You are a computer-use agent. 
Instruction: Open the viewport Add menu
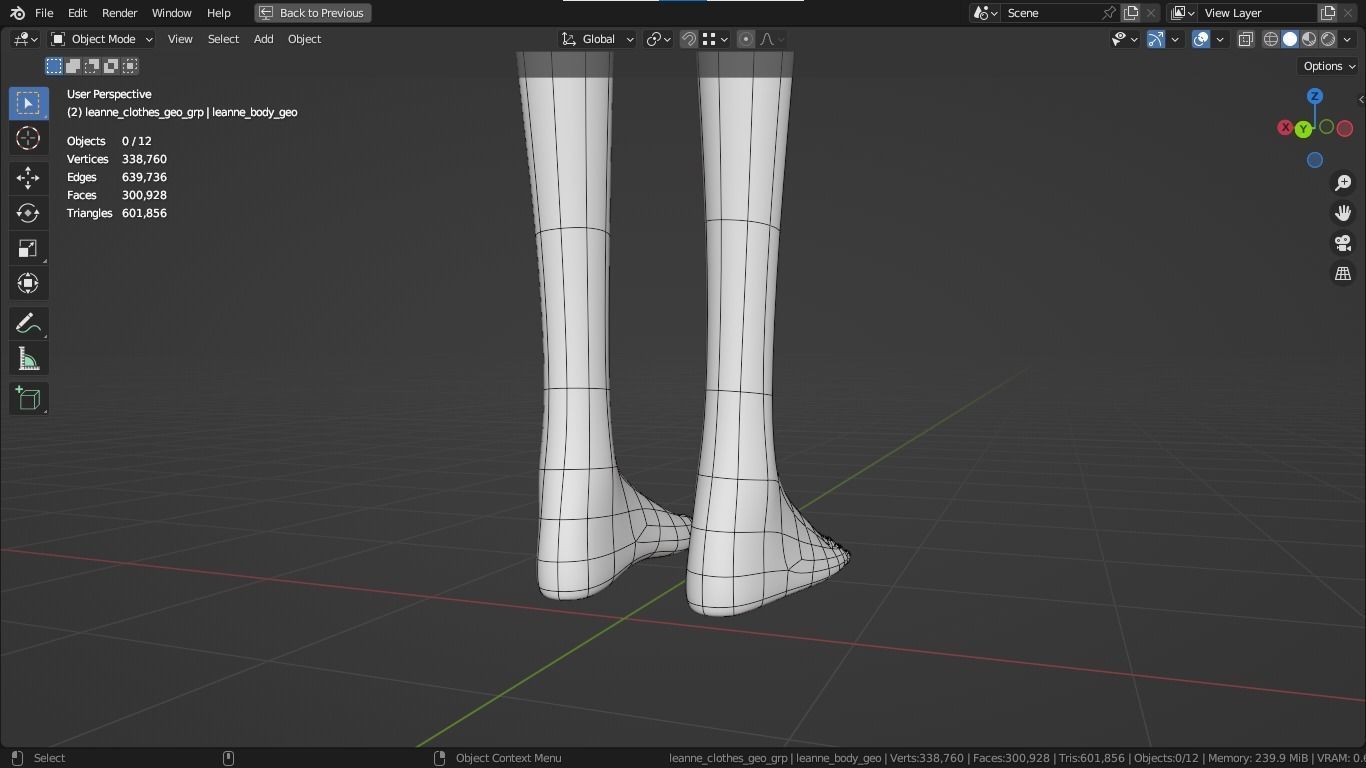coord(263,39)
